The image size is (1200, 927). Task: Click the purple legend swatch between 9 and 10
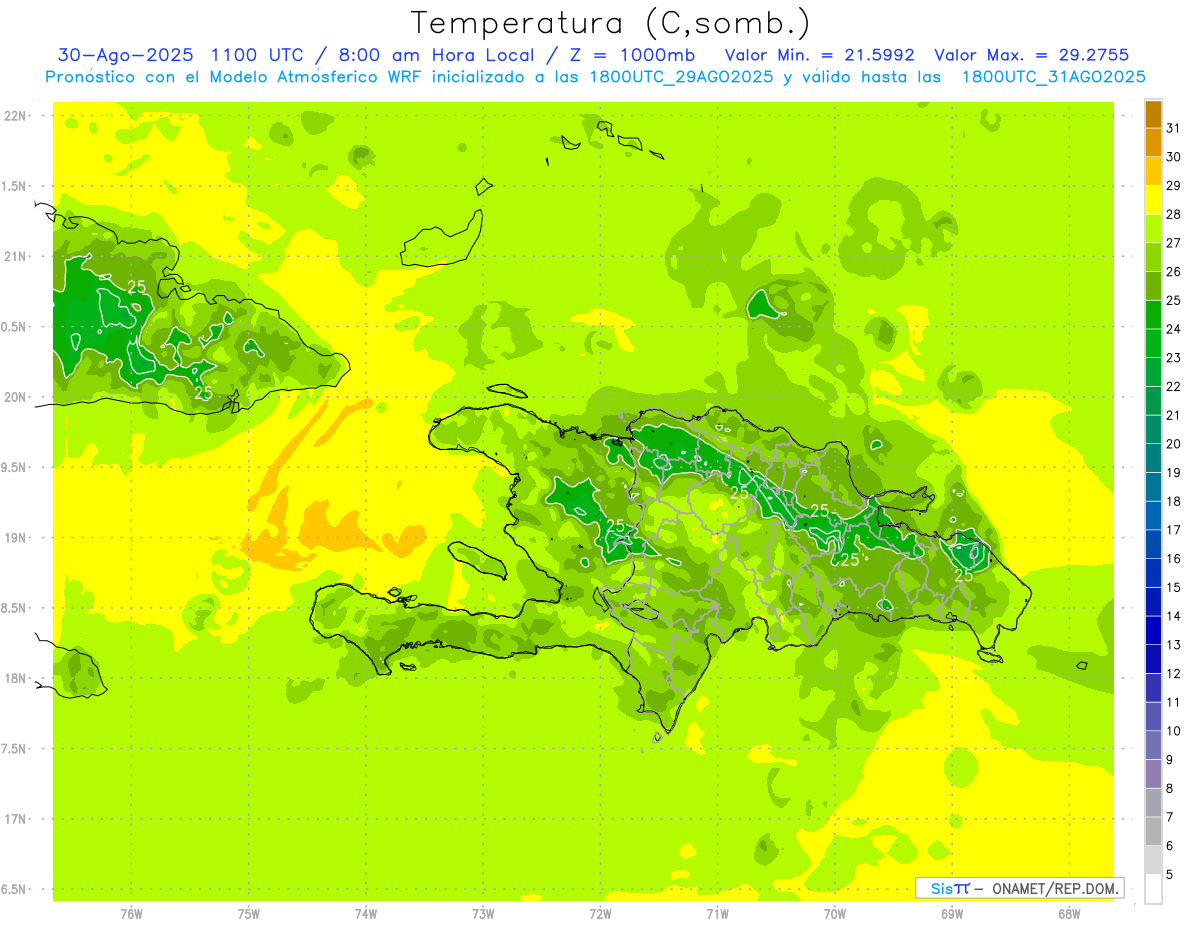1153,746
